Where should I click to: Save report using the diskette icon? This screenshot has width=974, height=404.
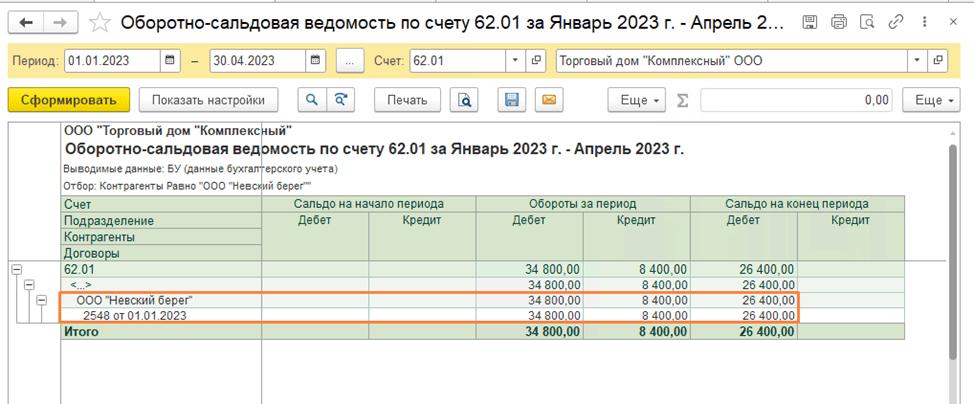coord(511,100)
